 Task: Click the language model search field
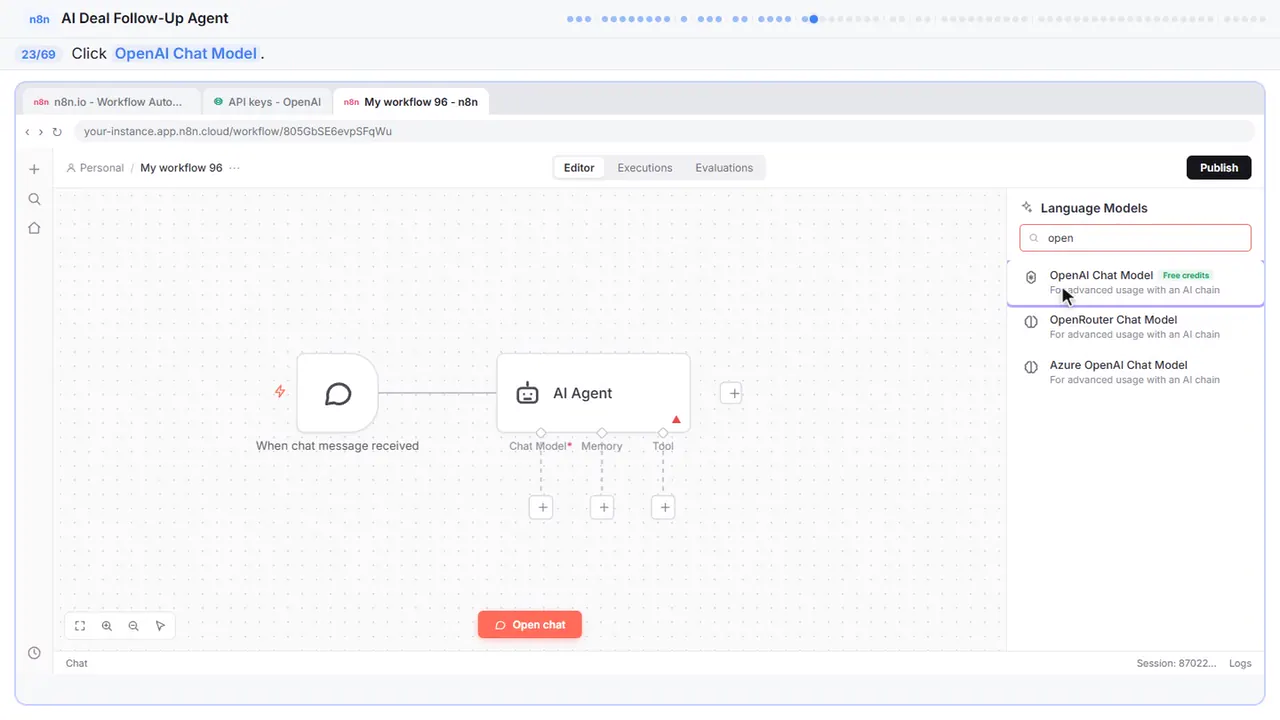point(1135,238)
